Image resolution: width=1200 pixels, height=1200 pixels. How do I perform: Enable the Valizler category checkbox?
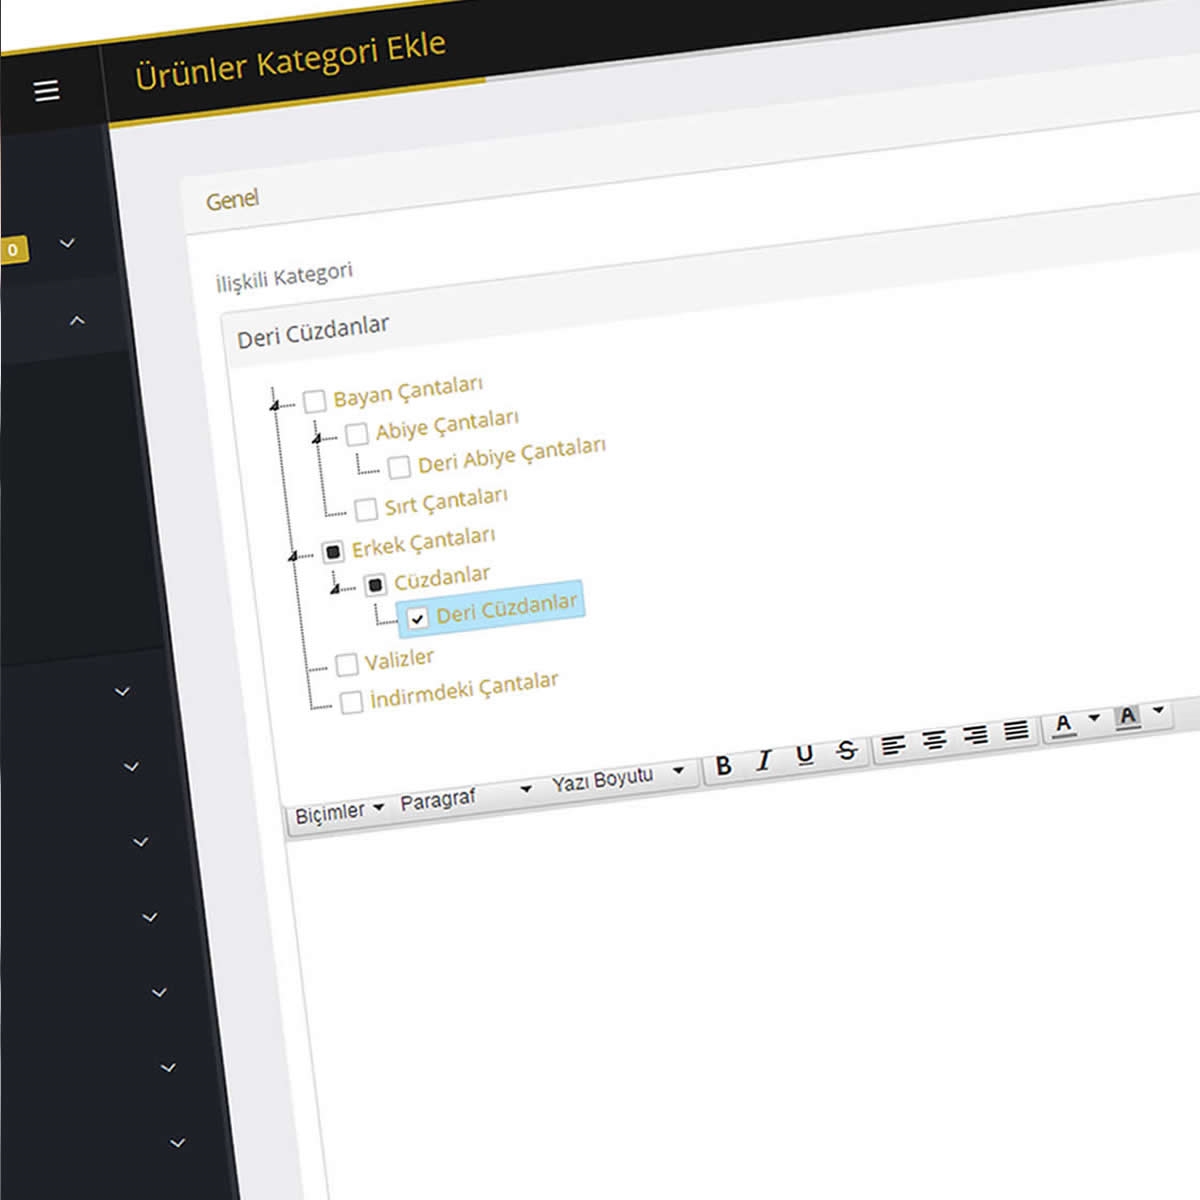pyautogui.click(x=347, y=664)
